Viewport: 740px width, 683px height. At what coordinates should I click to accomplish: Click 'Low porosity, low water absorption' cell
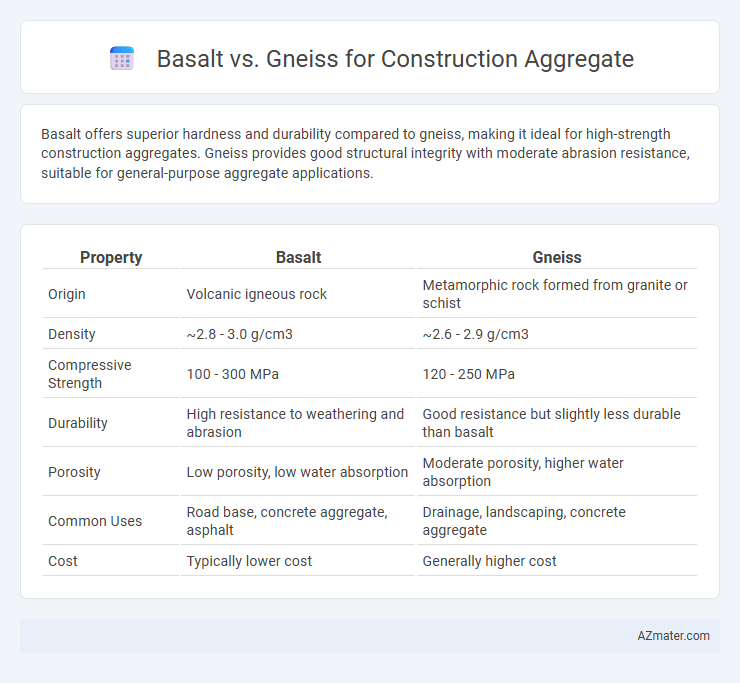298,472
